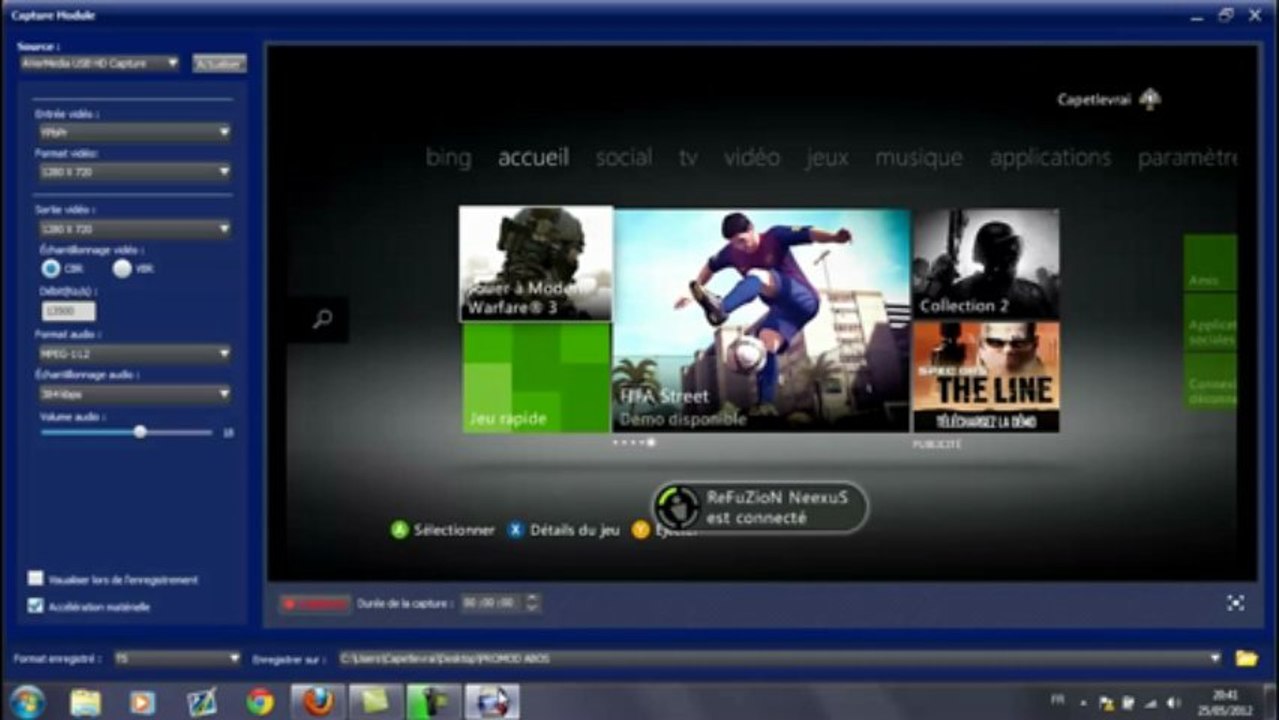The image size is (1279, 720).
Task: Click the Capetlevrai avatar icon
Action: [x=1150, y=99]
